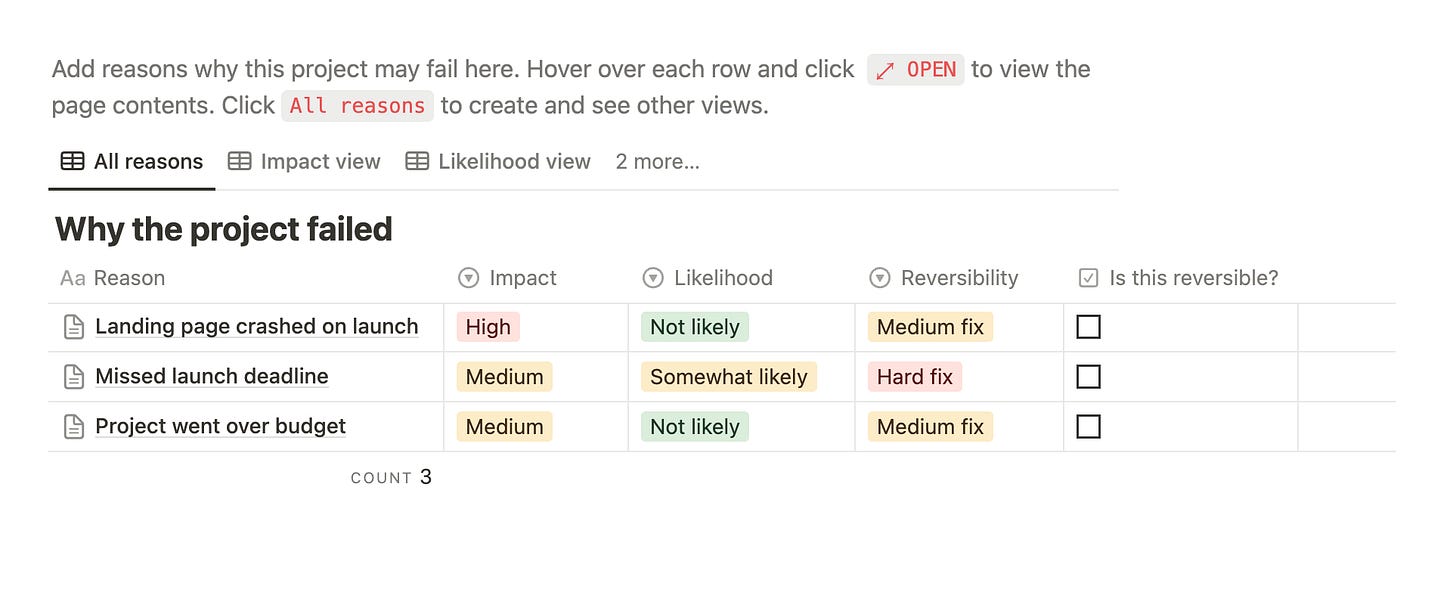Click the page icon for Missed launch deadline
The height and width of the screenshot is (593, 1456).
pos(72,376)
